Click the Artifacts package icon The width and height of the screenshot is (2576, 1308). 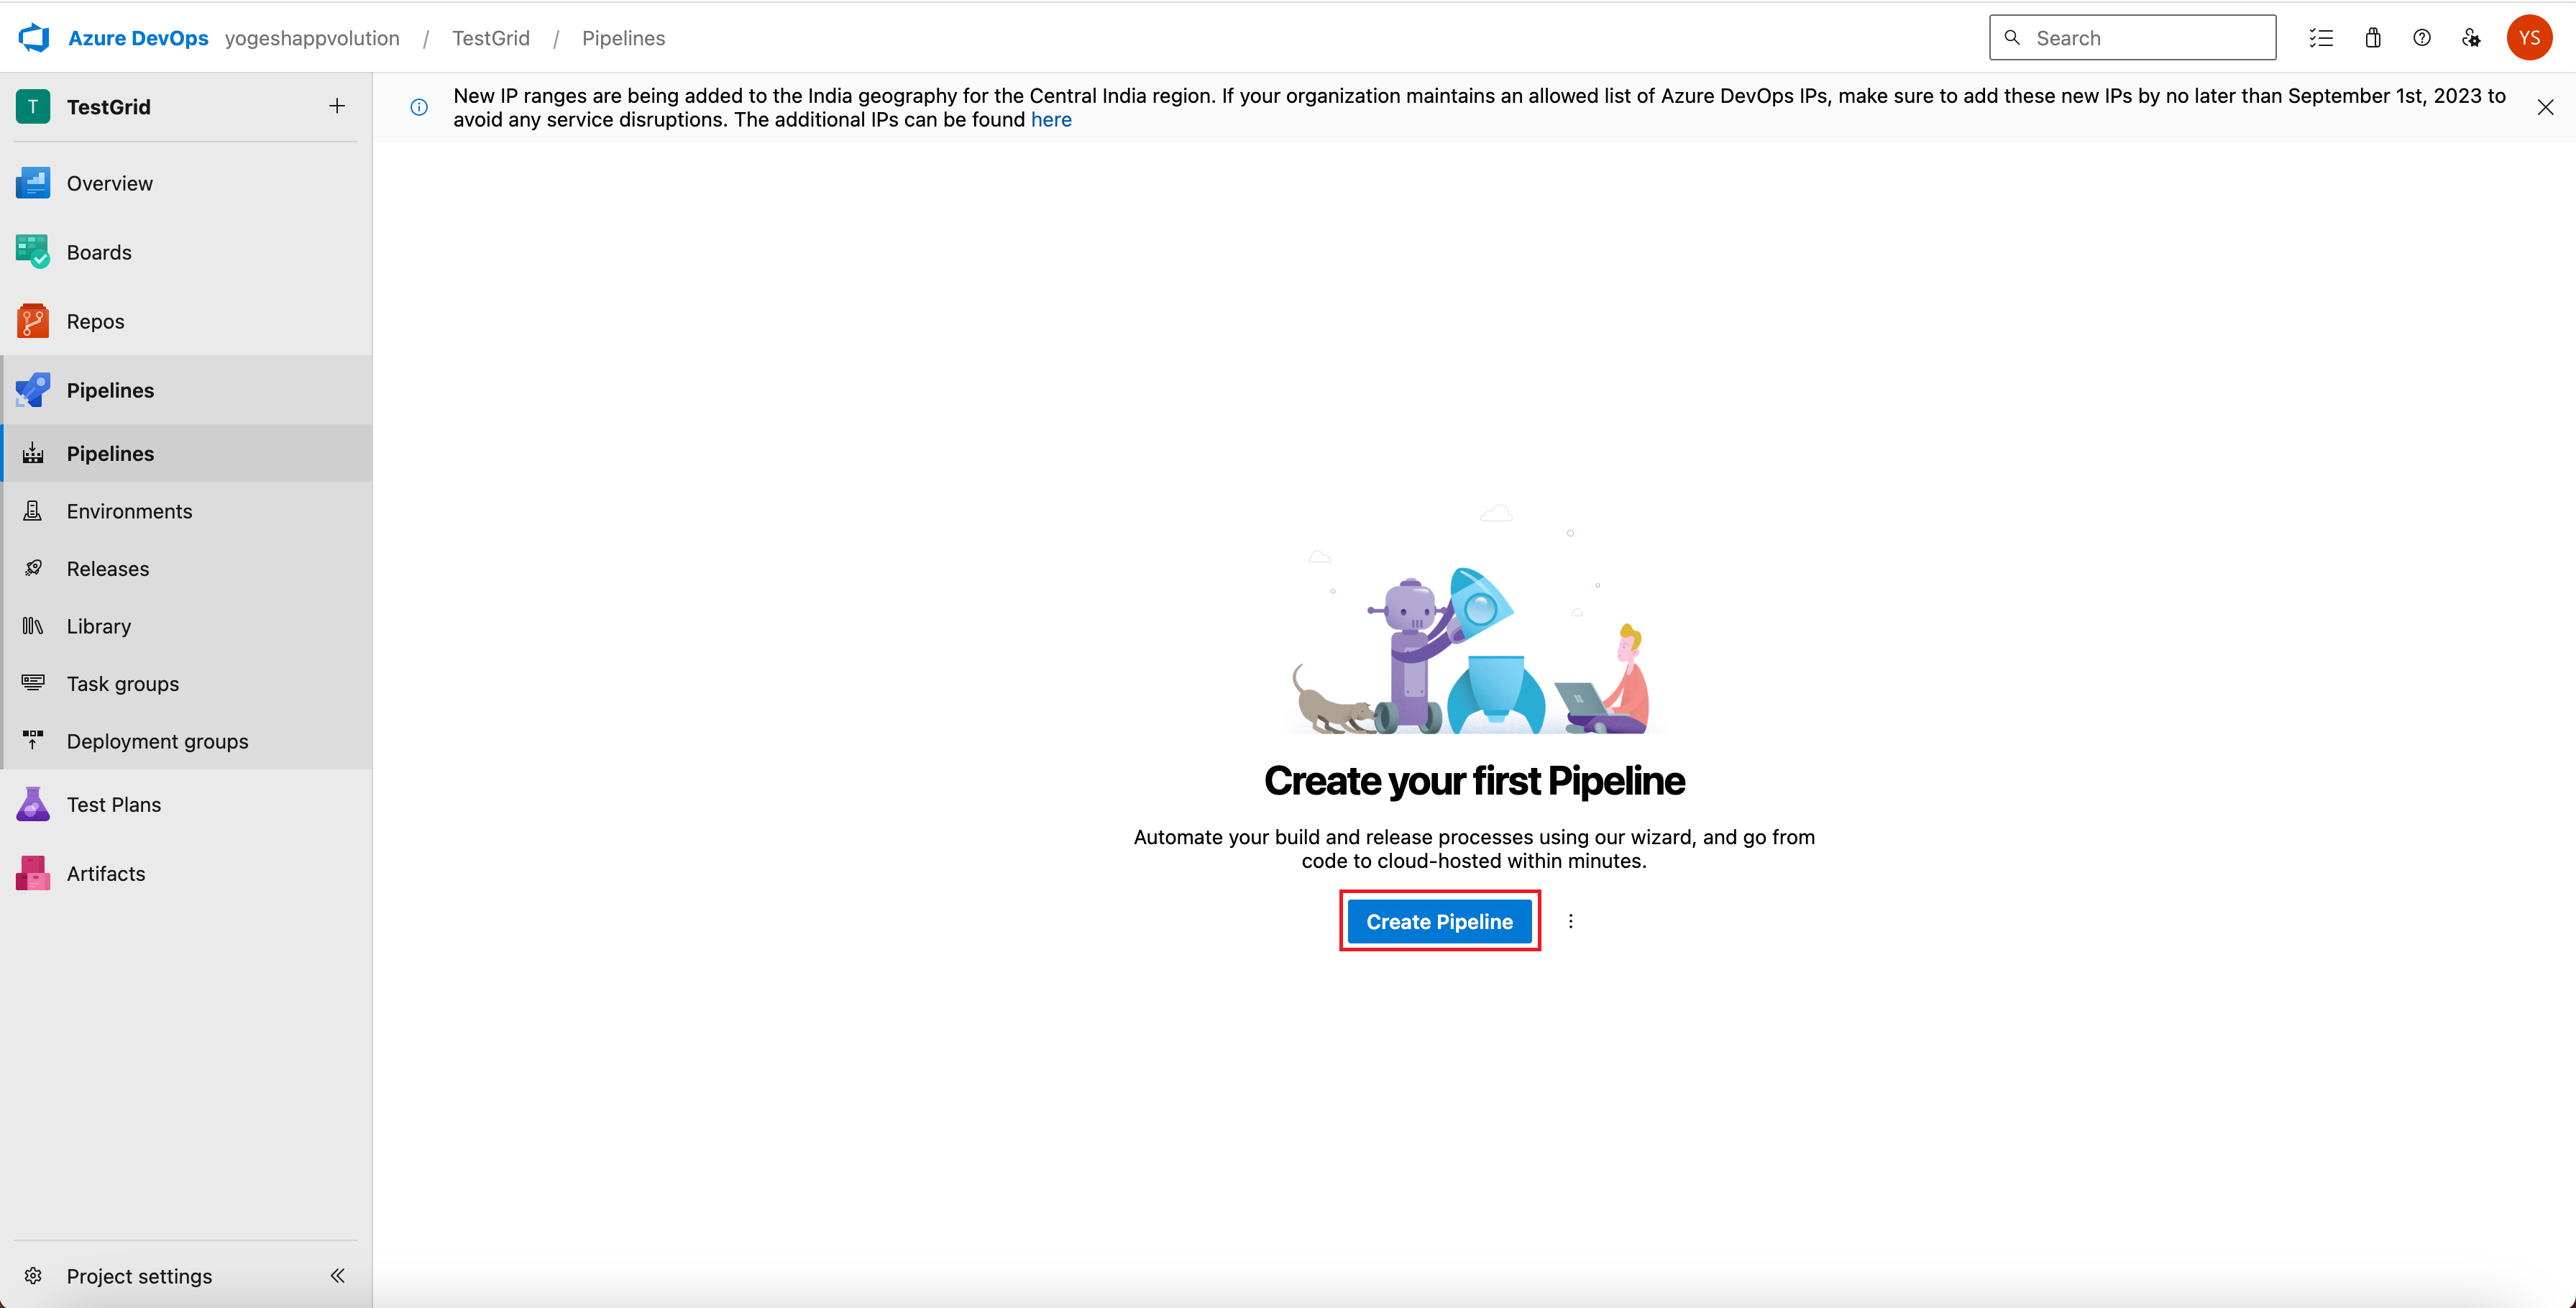pos(33,873)
